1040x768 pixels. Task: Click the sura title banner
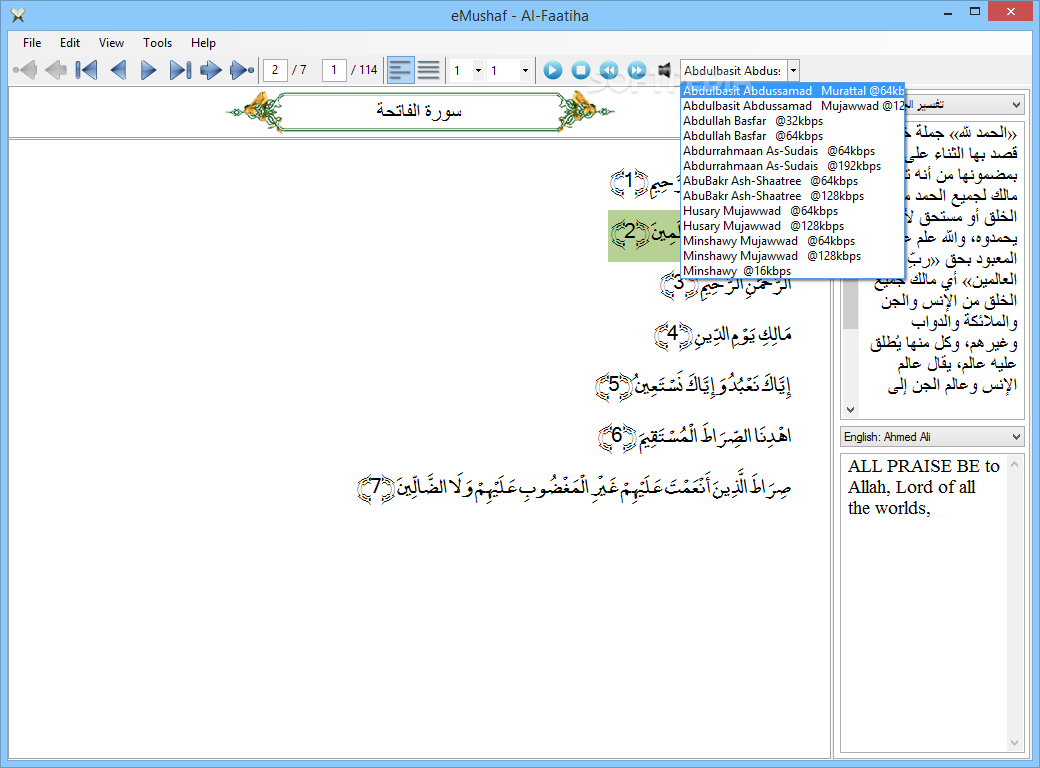420,111
